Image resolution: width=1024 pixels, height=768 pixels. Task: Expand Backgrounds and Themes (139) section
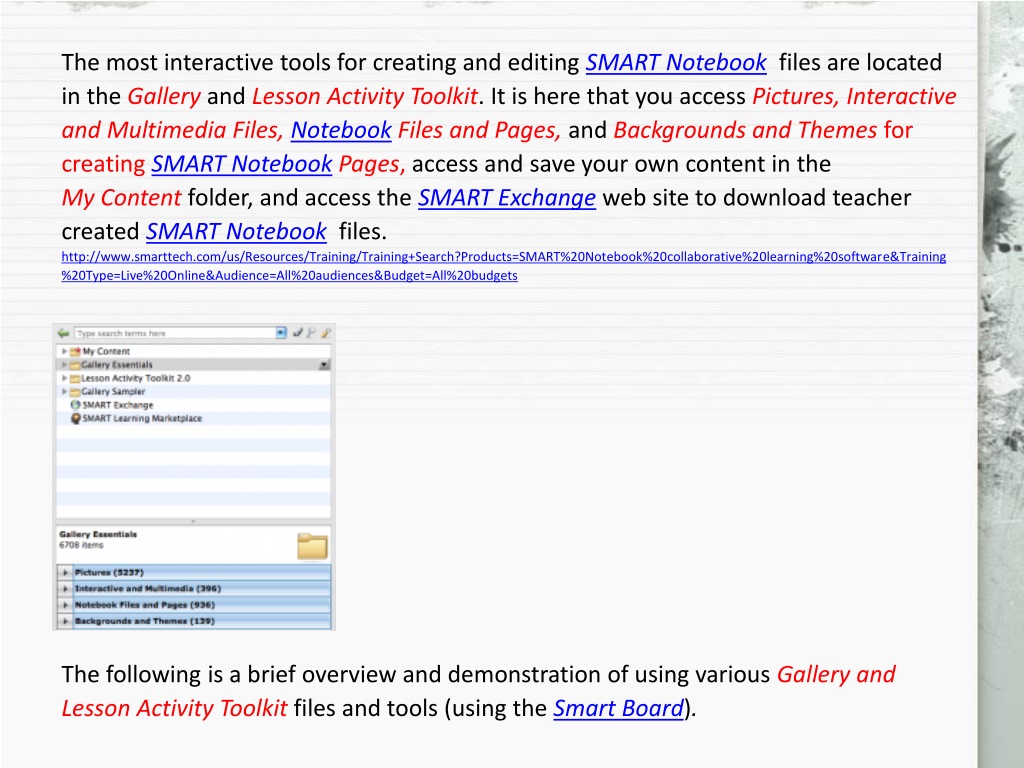(x=65, y=621)
